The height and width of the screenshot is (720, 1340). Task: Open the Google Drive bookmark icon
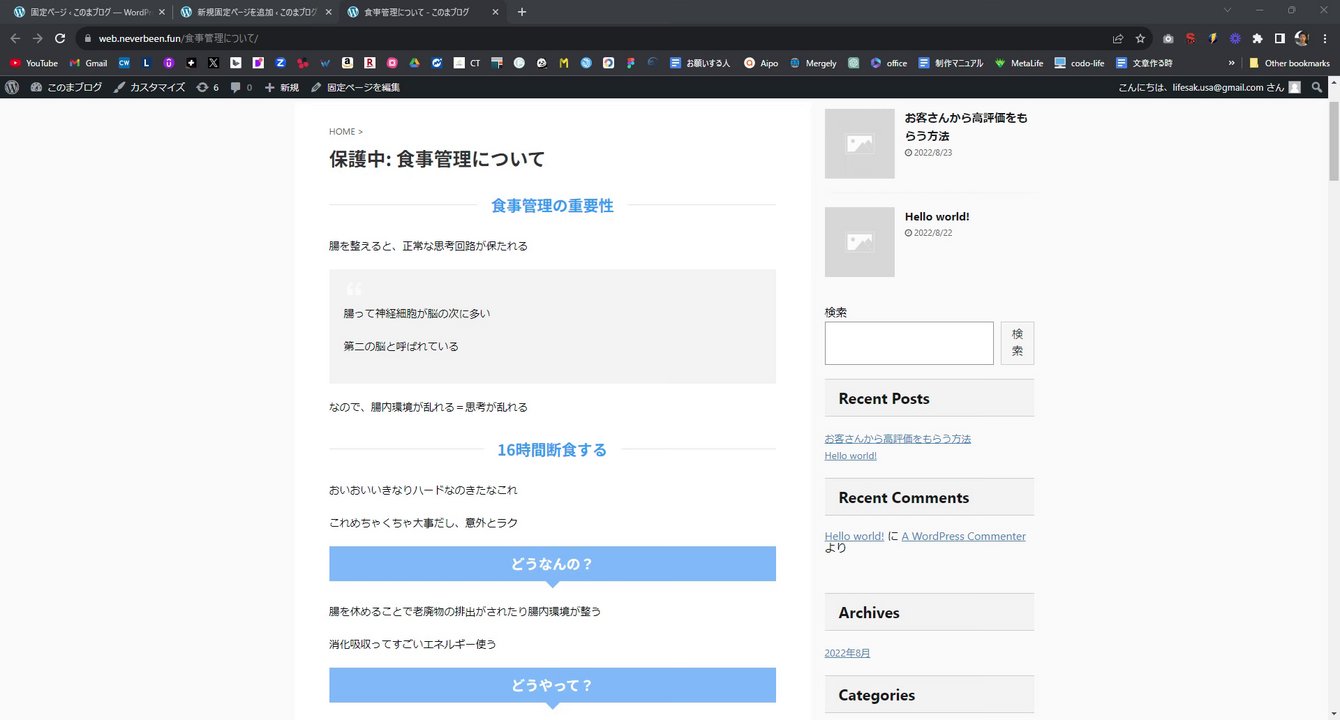click(x=414, y=63)
